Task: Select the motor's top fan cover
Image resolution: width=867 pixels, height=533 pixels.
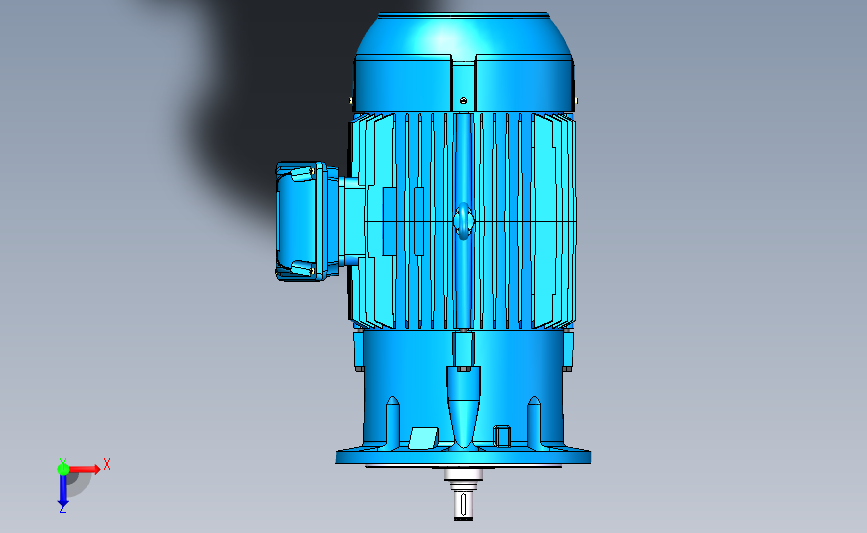Action: point(463,62)
